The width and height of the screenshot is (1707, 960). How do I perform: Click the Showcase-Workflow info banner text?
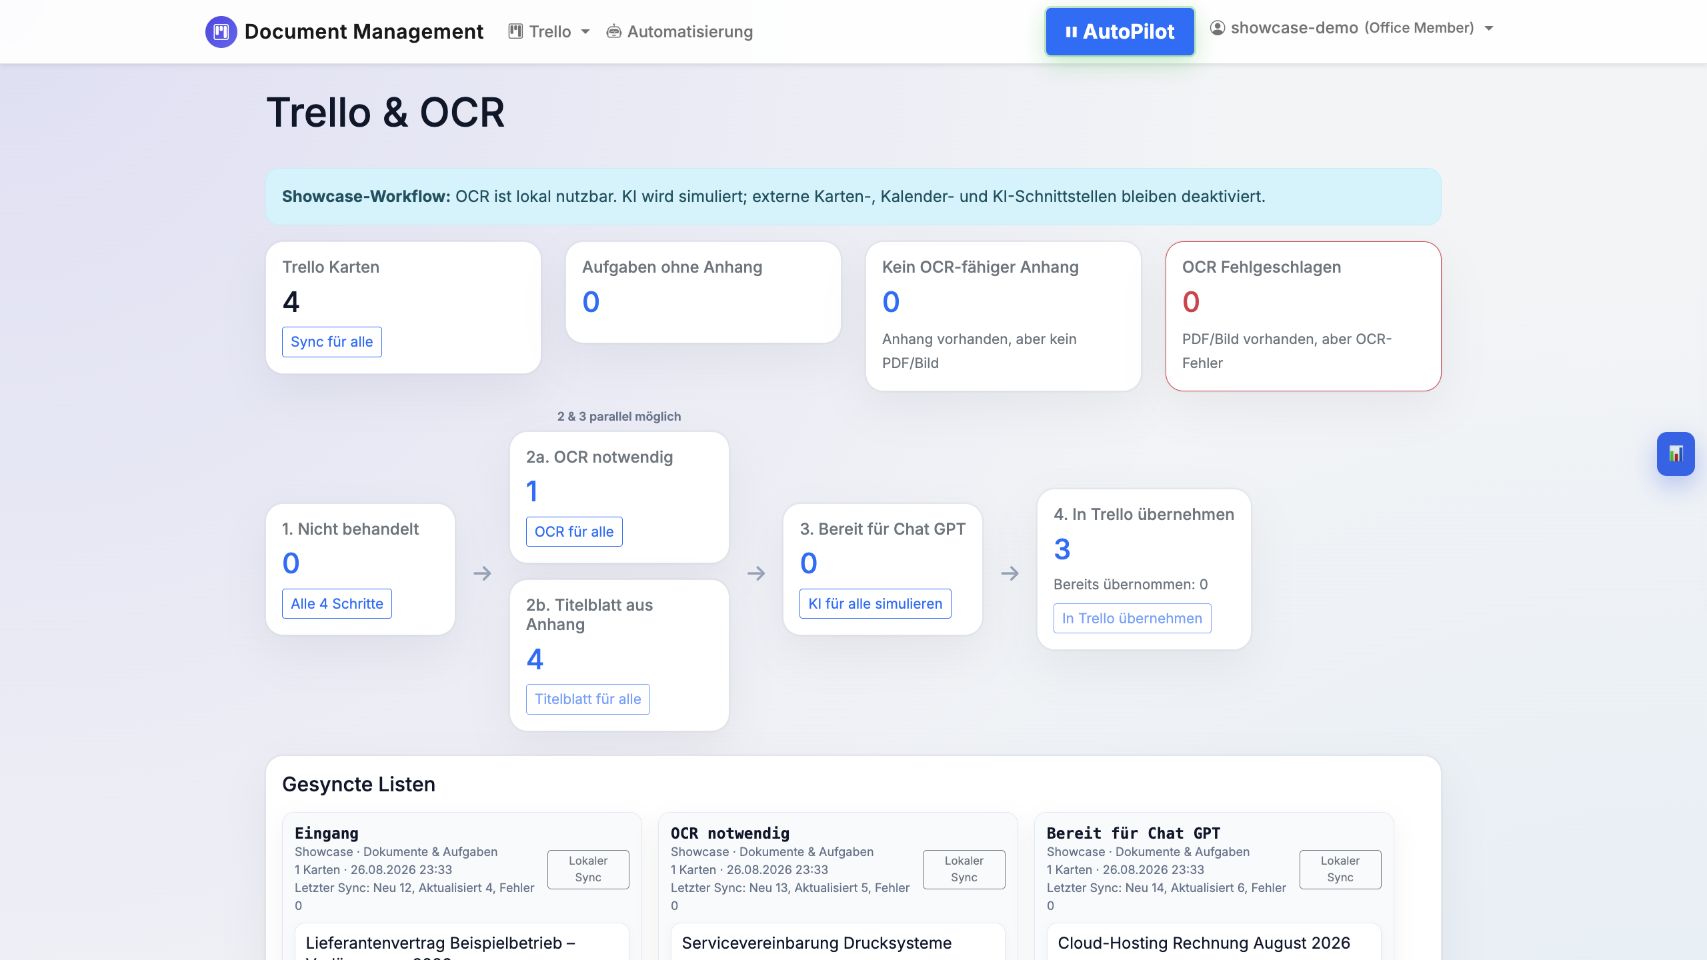[x=773, y=197]
